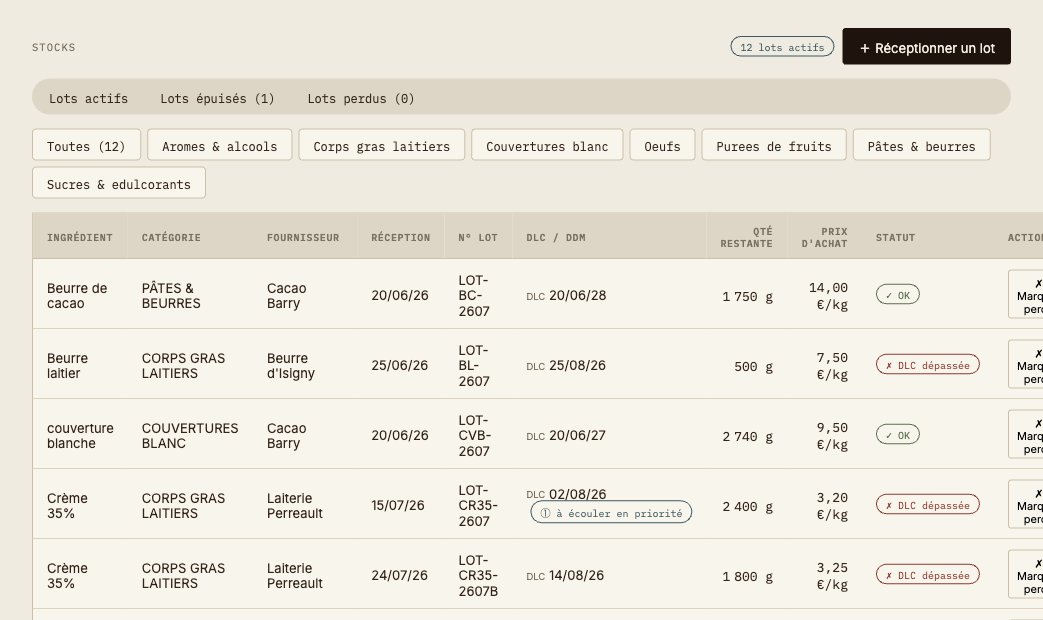Click the COUVERTURES BLANC category cell
This screenshot has height=620, width=1043.
click(x=190, y=436)
